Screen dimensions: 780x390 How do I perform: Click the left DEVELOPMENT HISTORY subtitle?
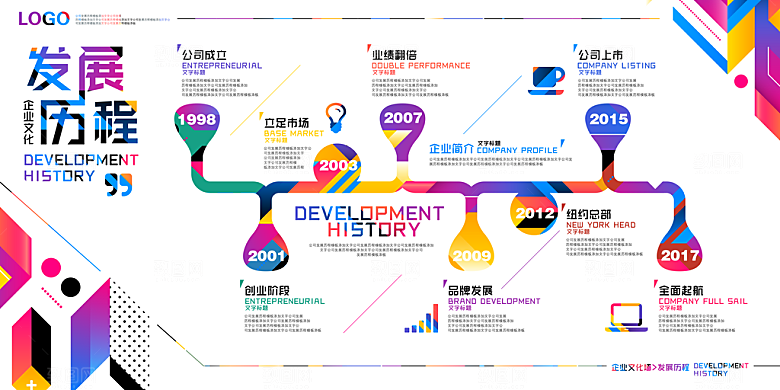click(x=81, y=168)
